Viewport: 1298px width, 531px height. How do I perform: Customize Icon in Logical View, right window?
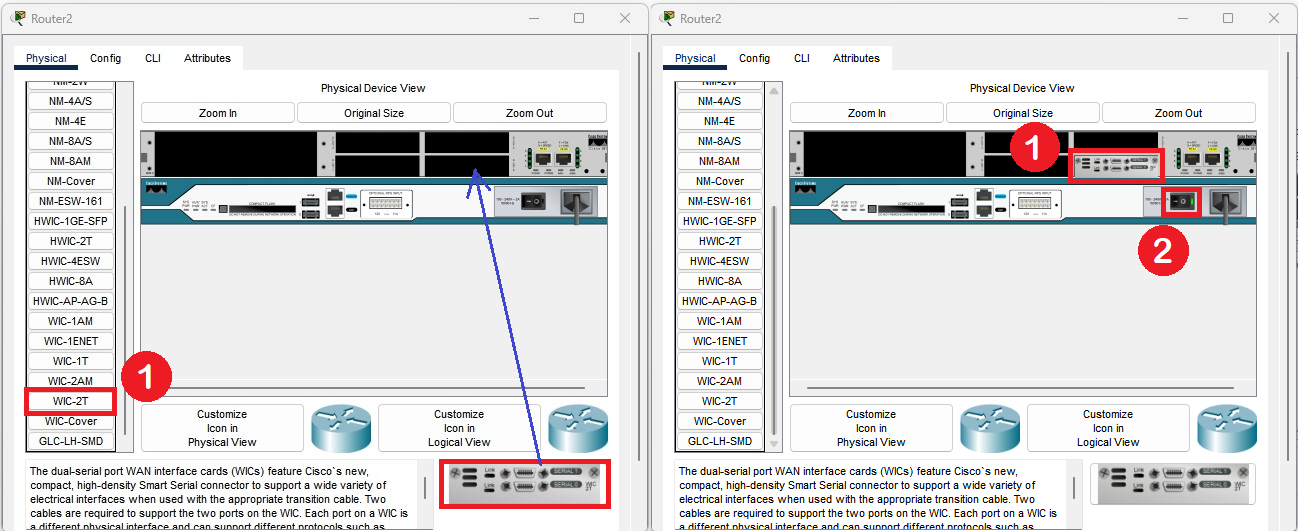[x=1108, y=428]
